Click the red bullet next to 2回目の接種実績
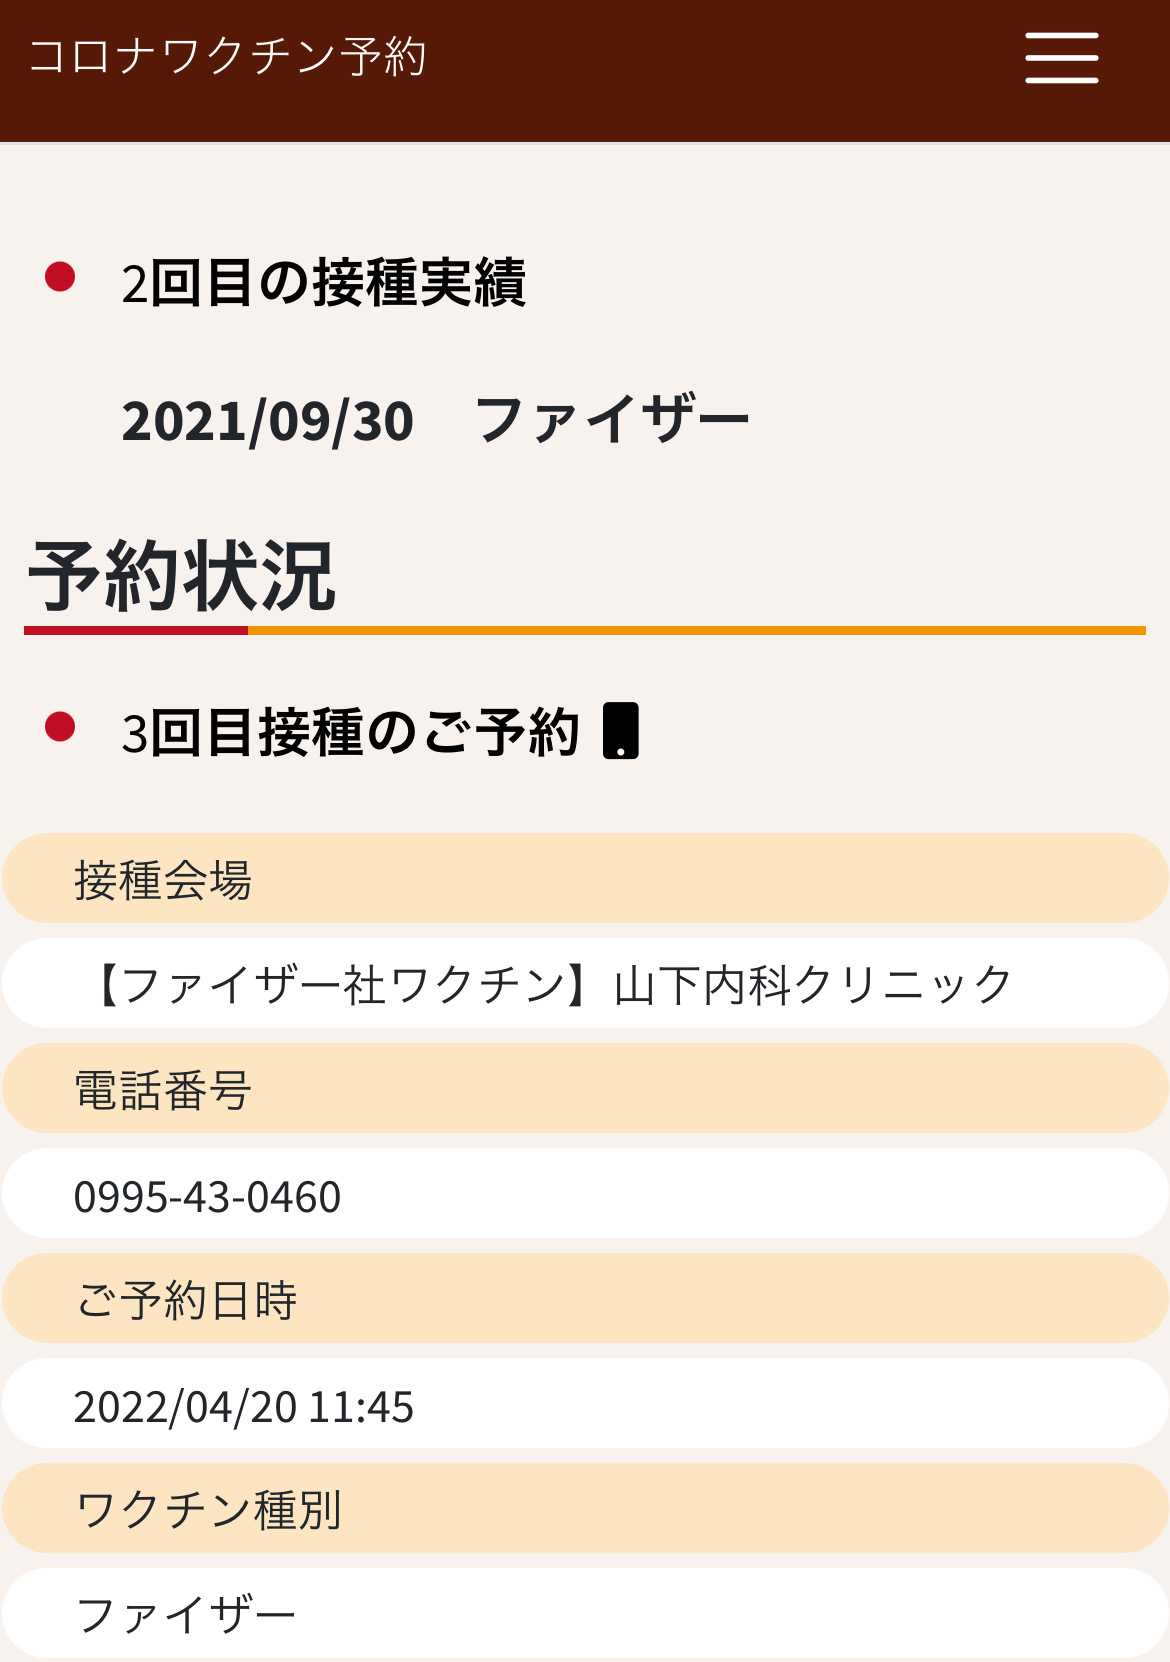 point(60,277)
